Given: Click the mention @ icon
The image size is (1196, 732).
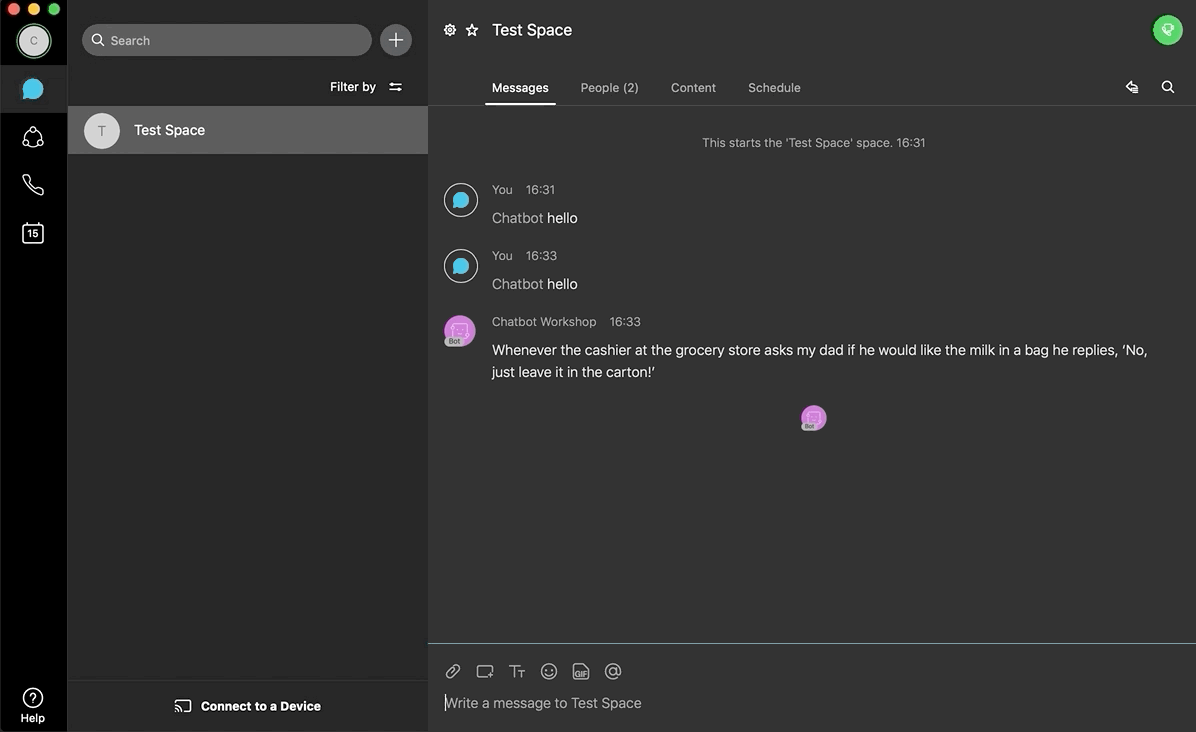Looking at the screenshot, I should click(x=613, y=672).
